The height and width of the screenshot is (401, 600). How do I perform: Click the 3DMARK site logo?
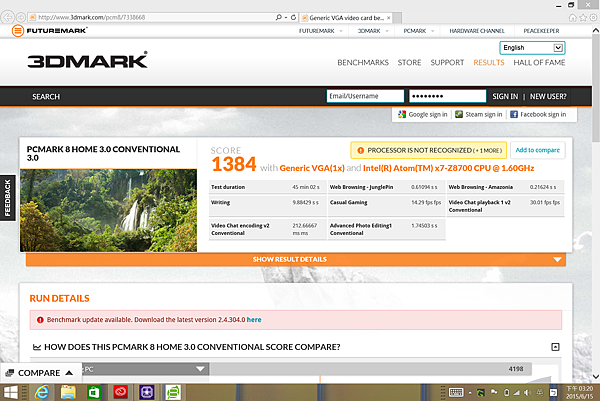(87, 60)
